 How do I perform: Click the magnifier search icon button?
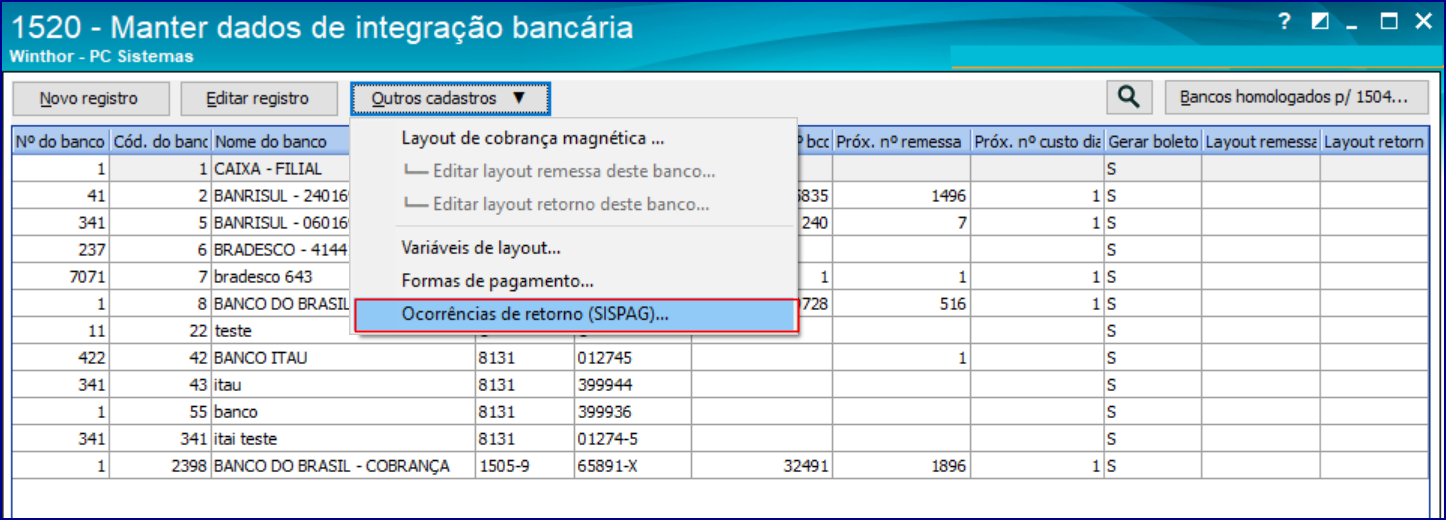coord(1129,98)
